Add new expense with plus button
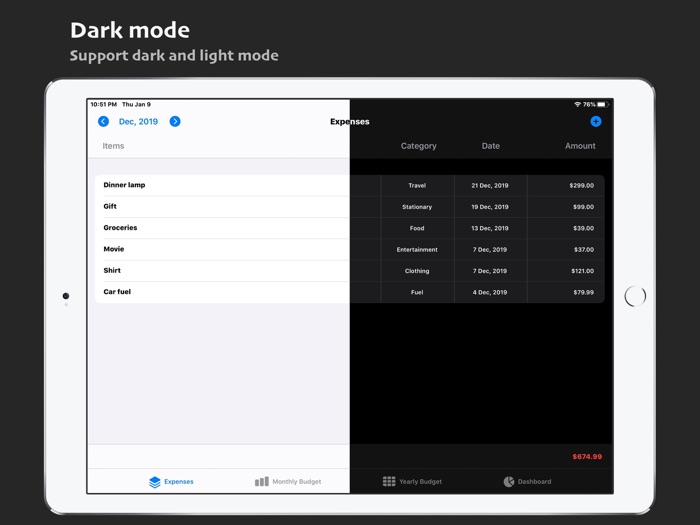Viewport: 700px width, 525px height. point(596,121)
